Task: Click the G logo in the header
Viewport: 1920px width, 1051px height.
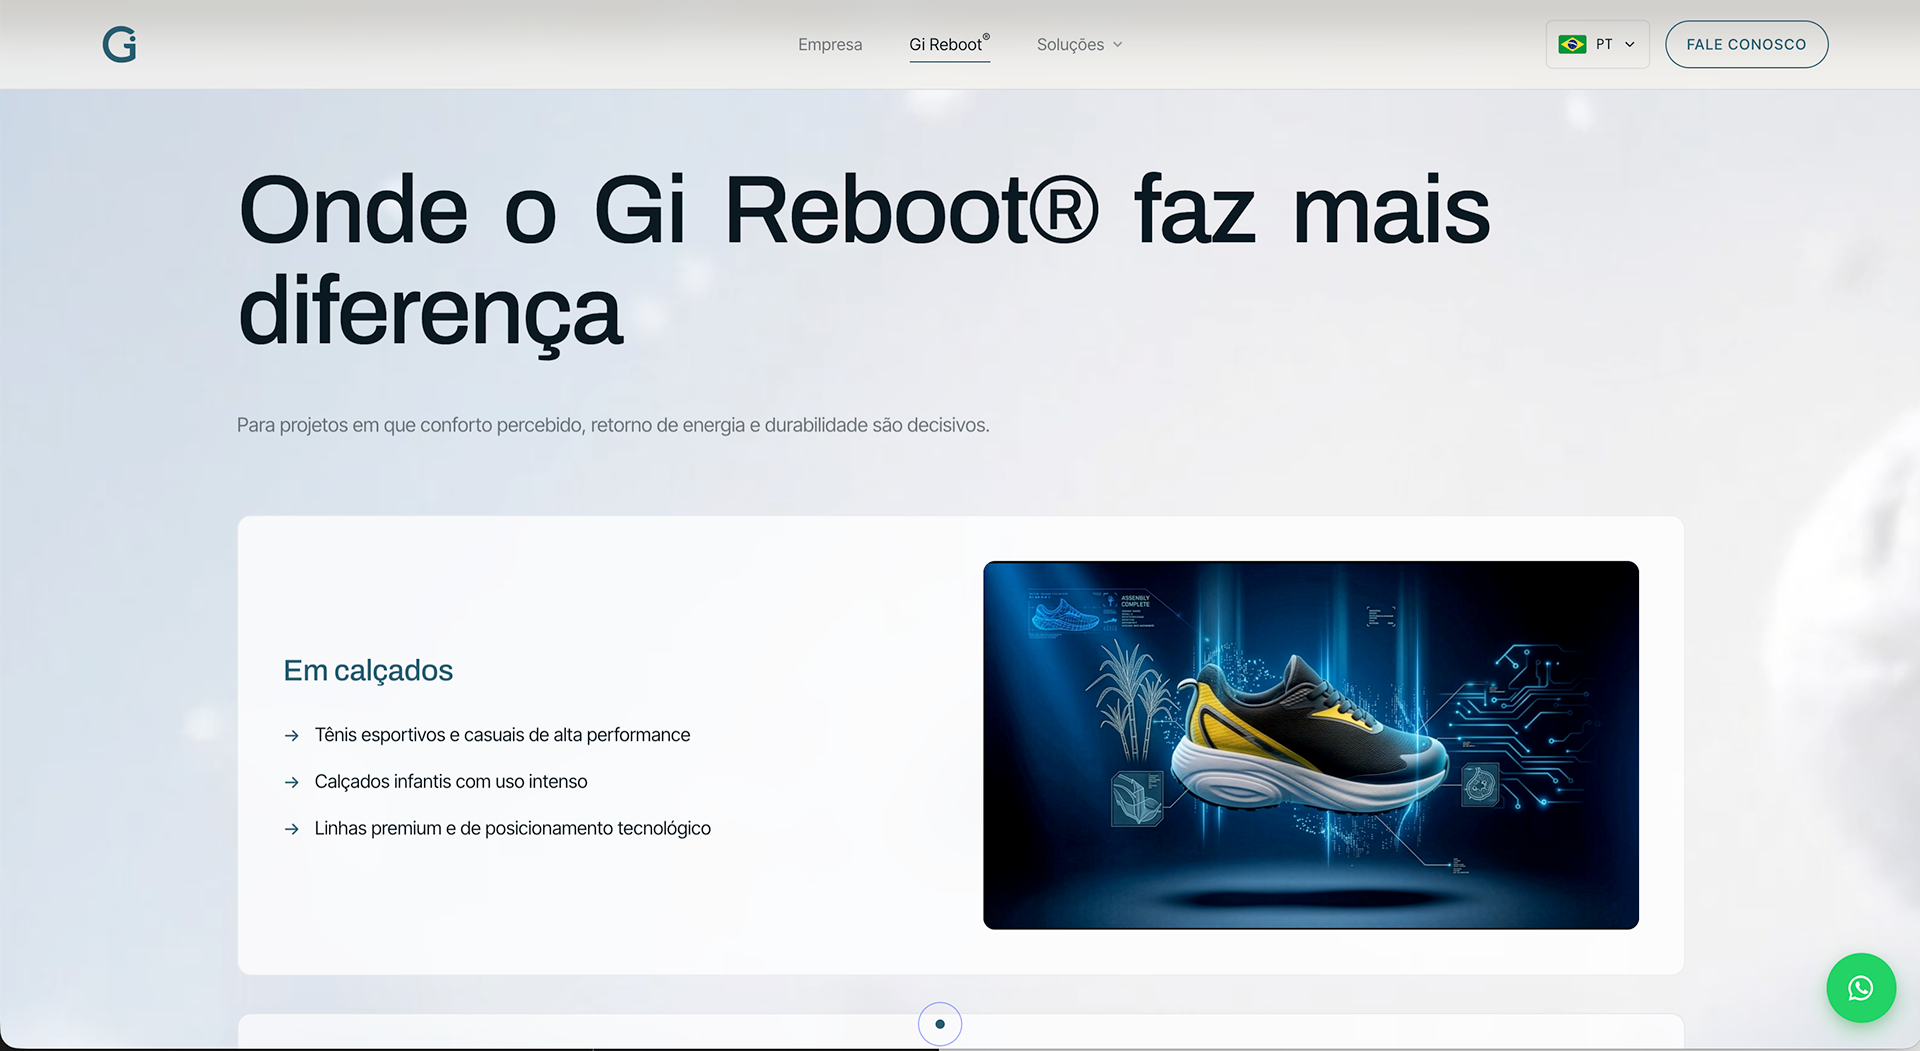Action: point(119,45)
